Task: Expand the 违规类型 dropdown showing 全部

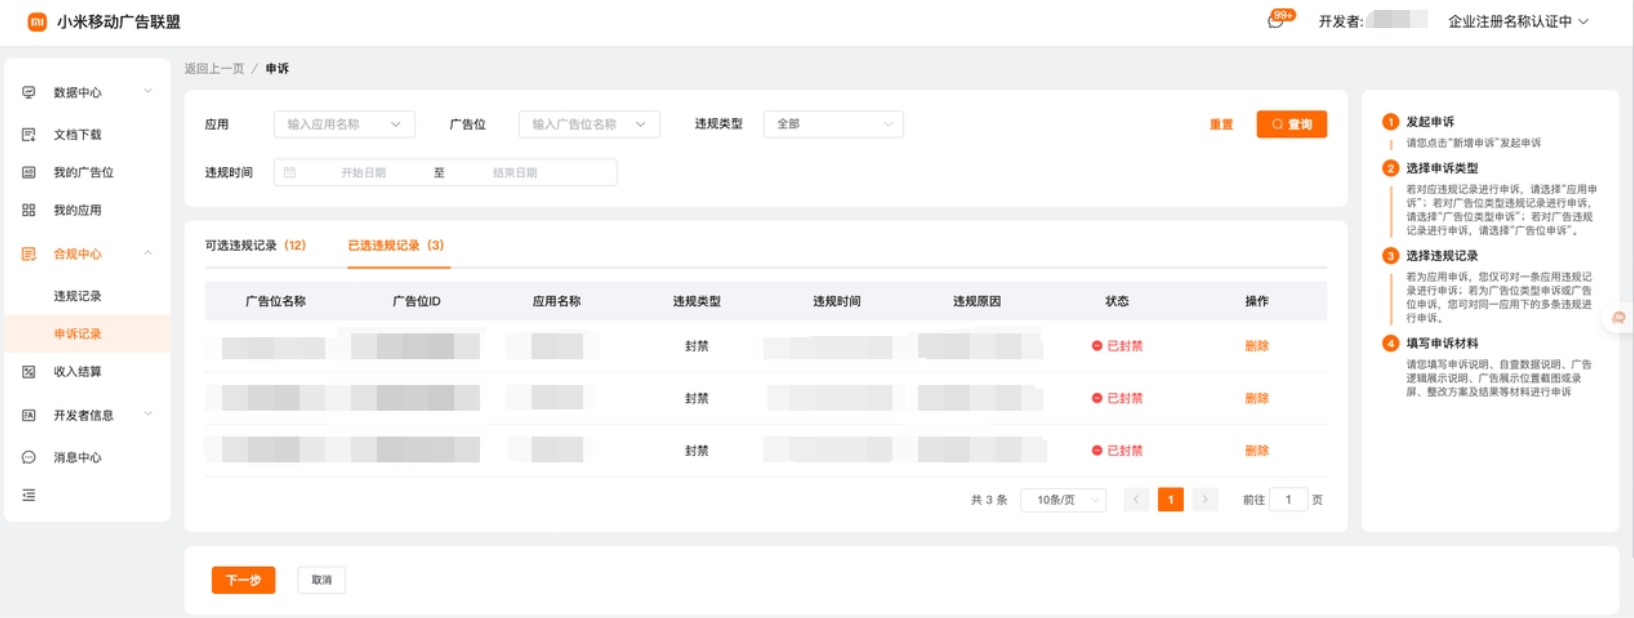Action: [833, 124]
